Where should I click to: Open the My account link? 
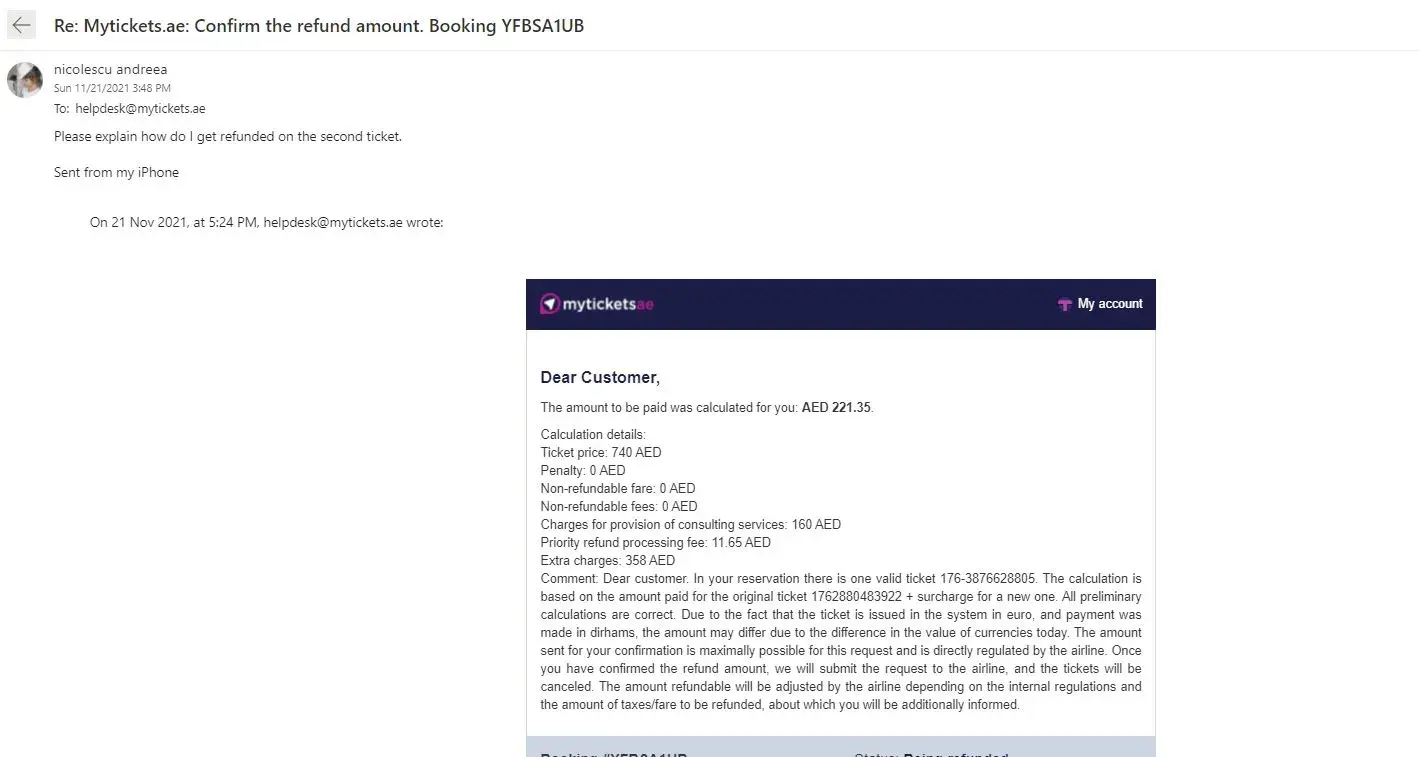click(1109, 304)
